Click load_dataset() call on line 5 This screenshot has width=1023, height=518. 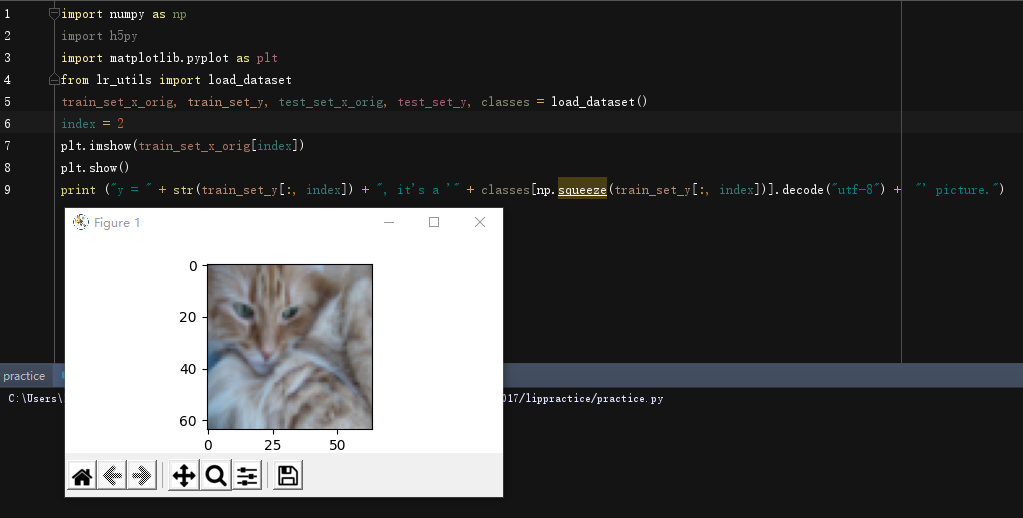(x=599, y=102)
